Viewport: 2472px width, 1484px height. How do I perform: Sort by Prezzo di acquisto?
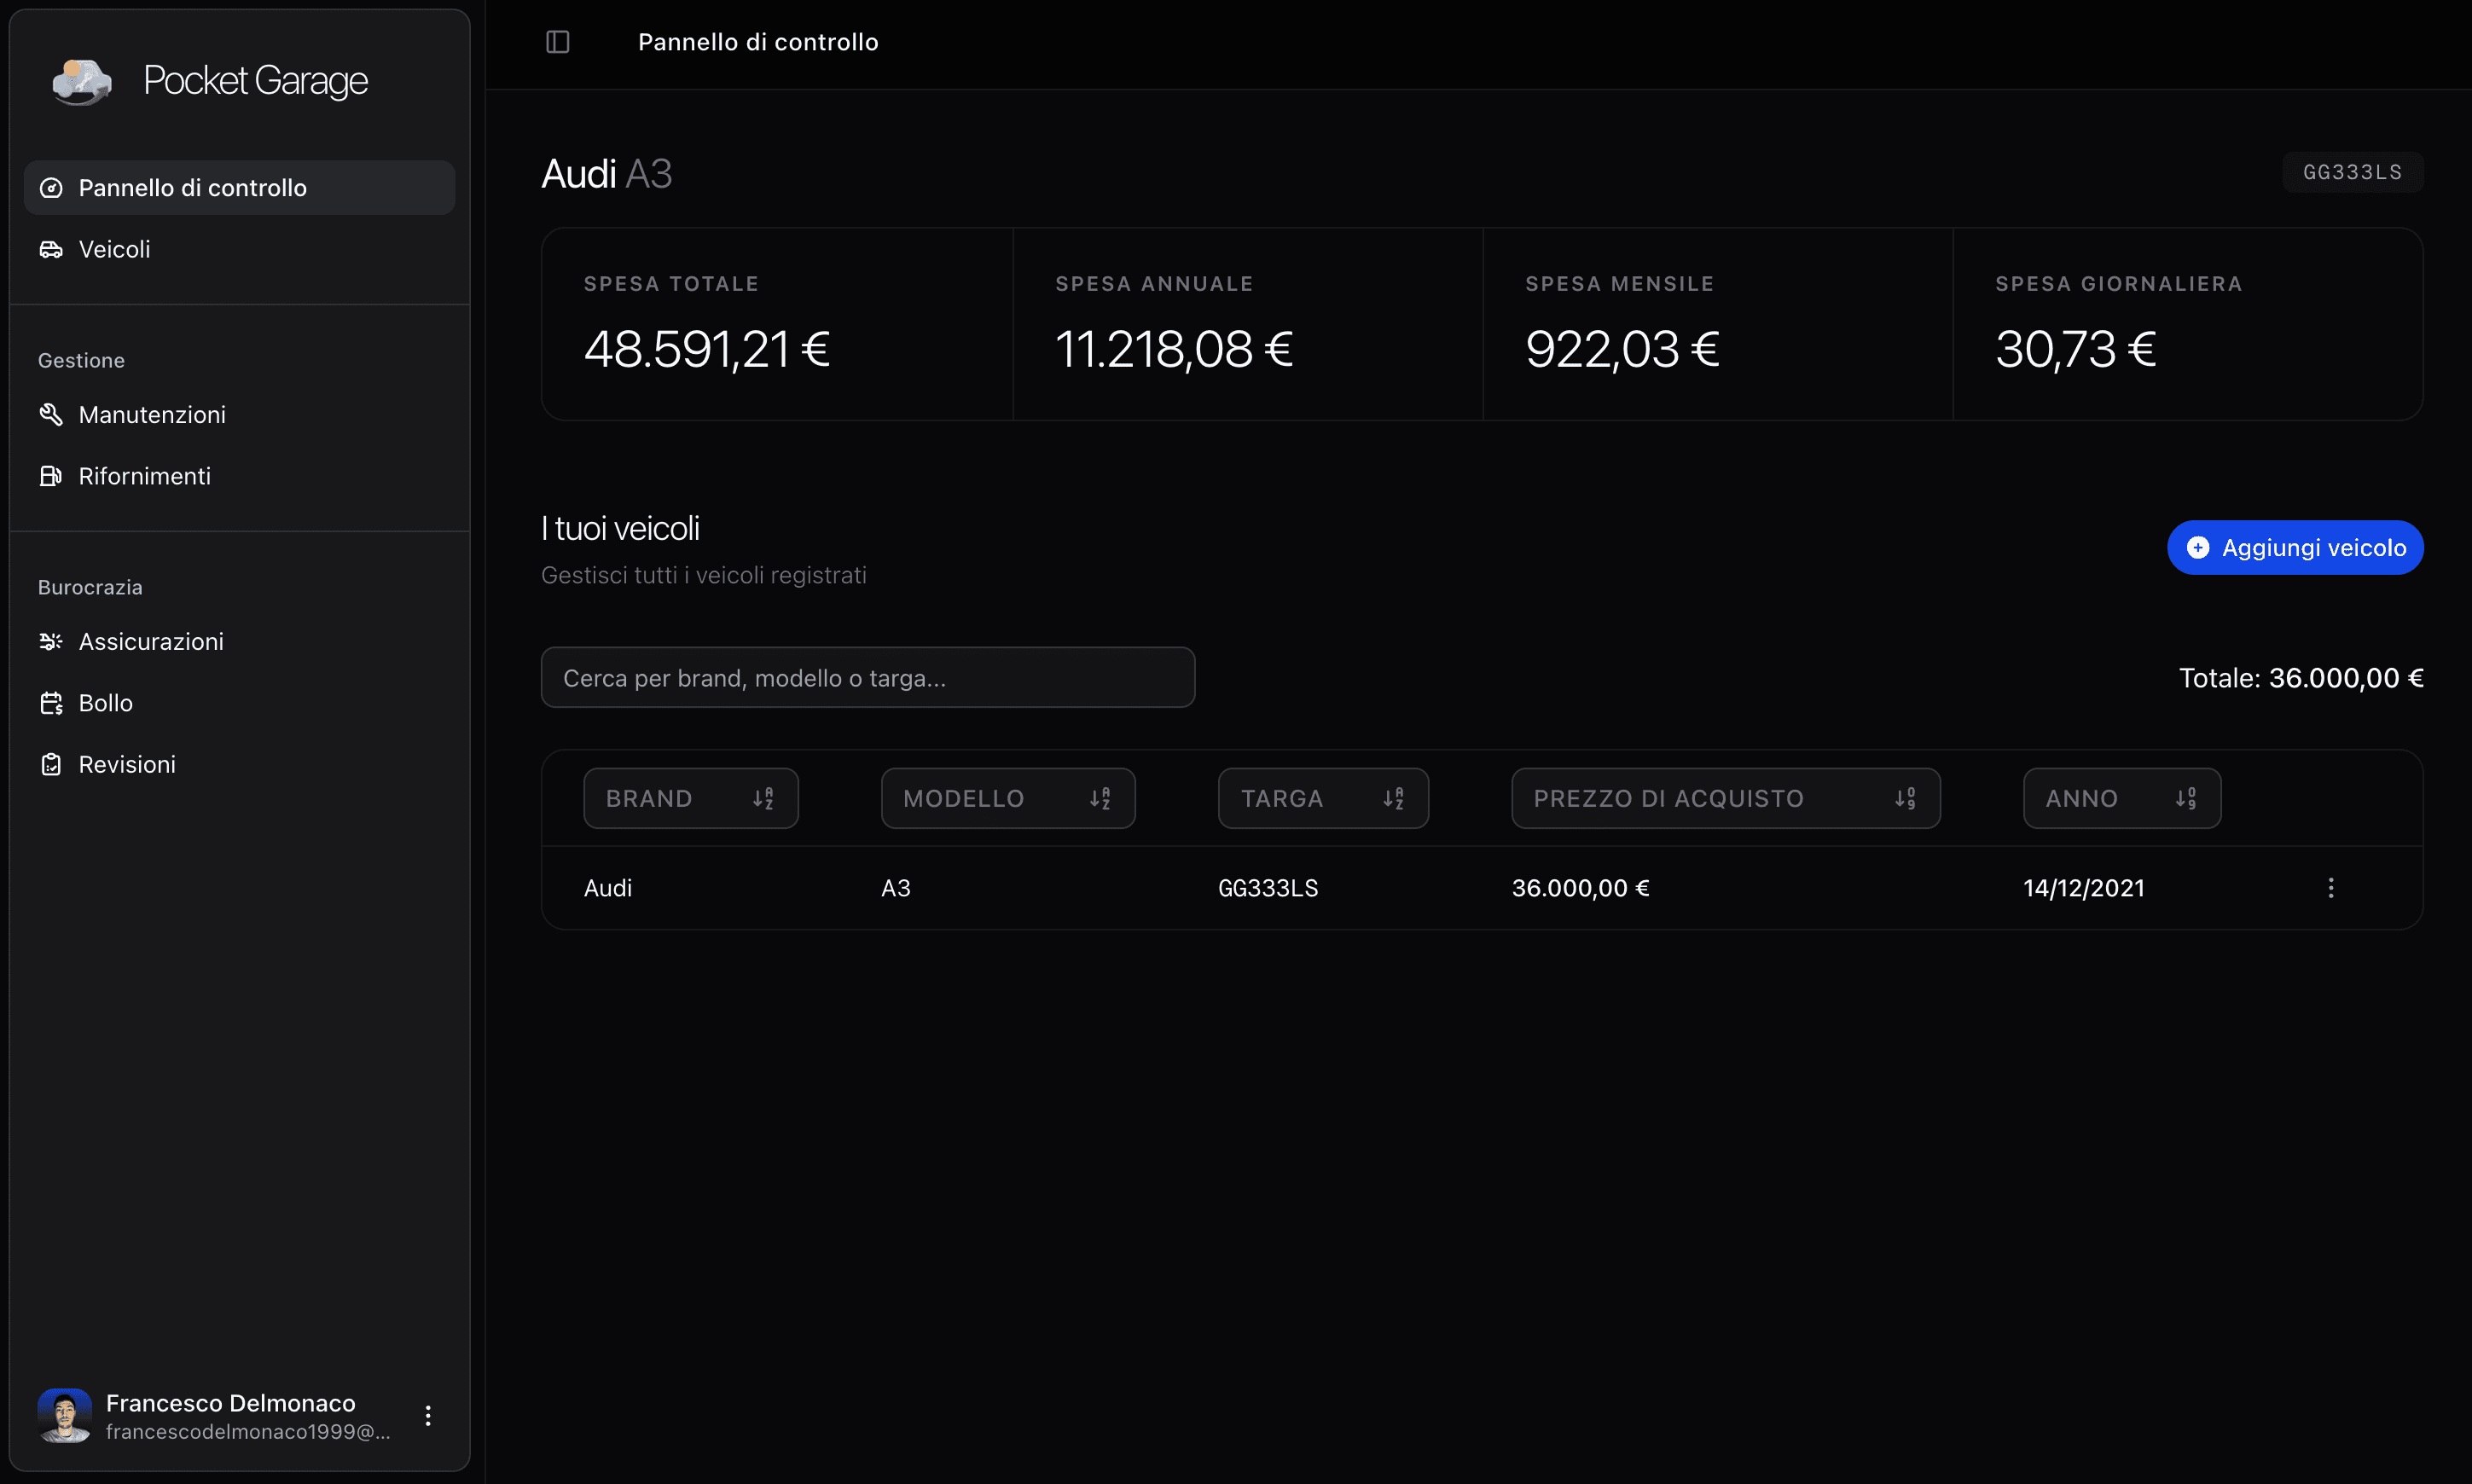tap(1725, 798)
